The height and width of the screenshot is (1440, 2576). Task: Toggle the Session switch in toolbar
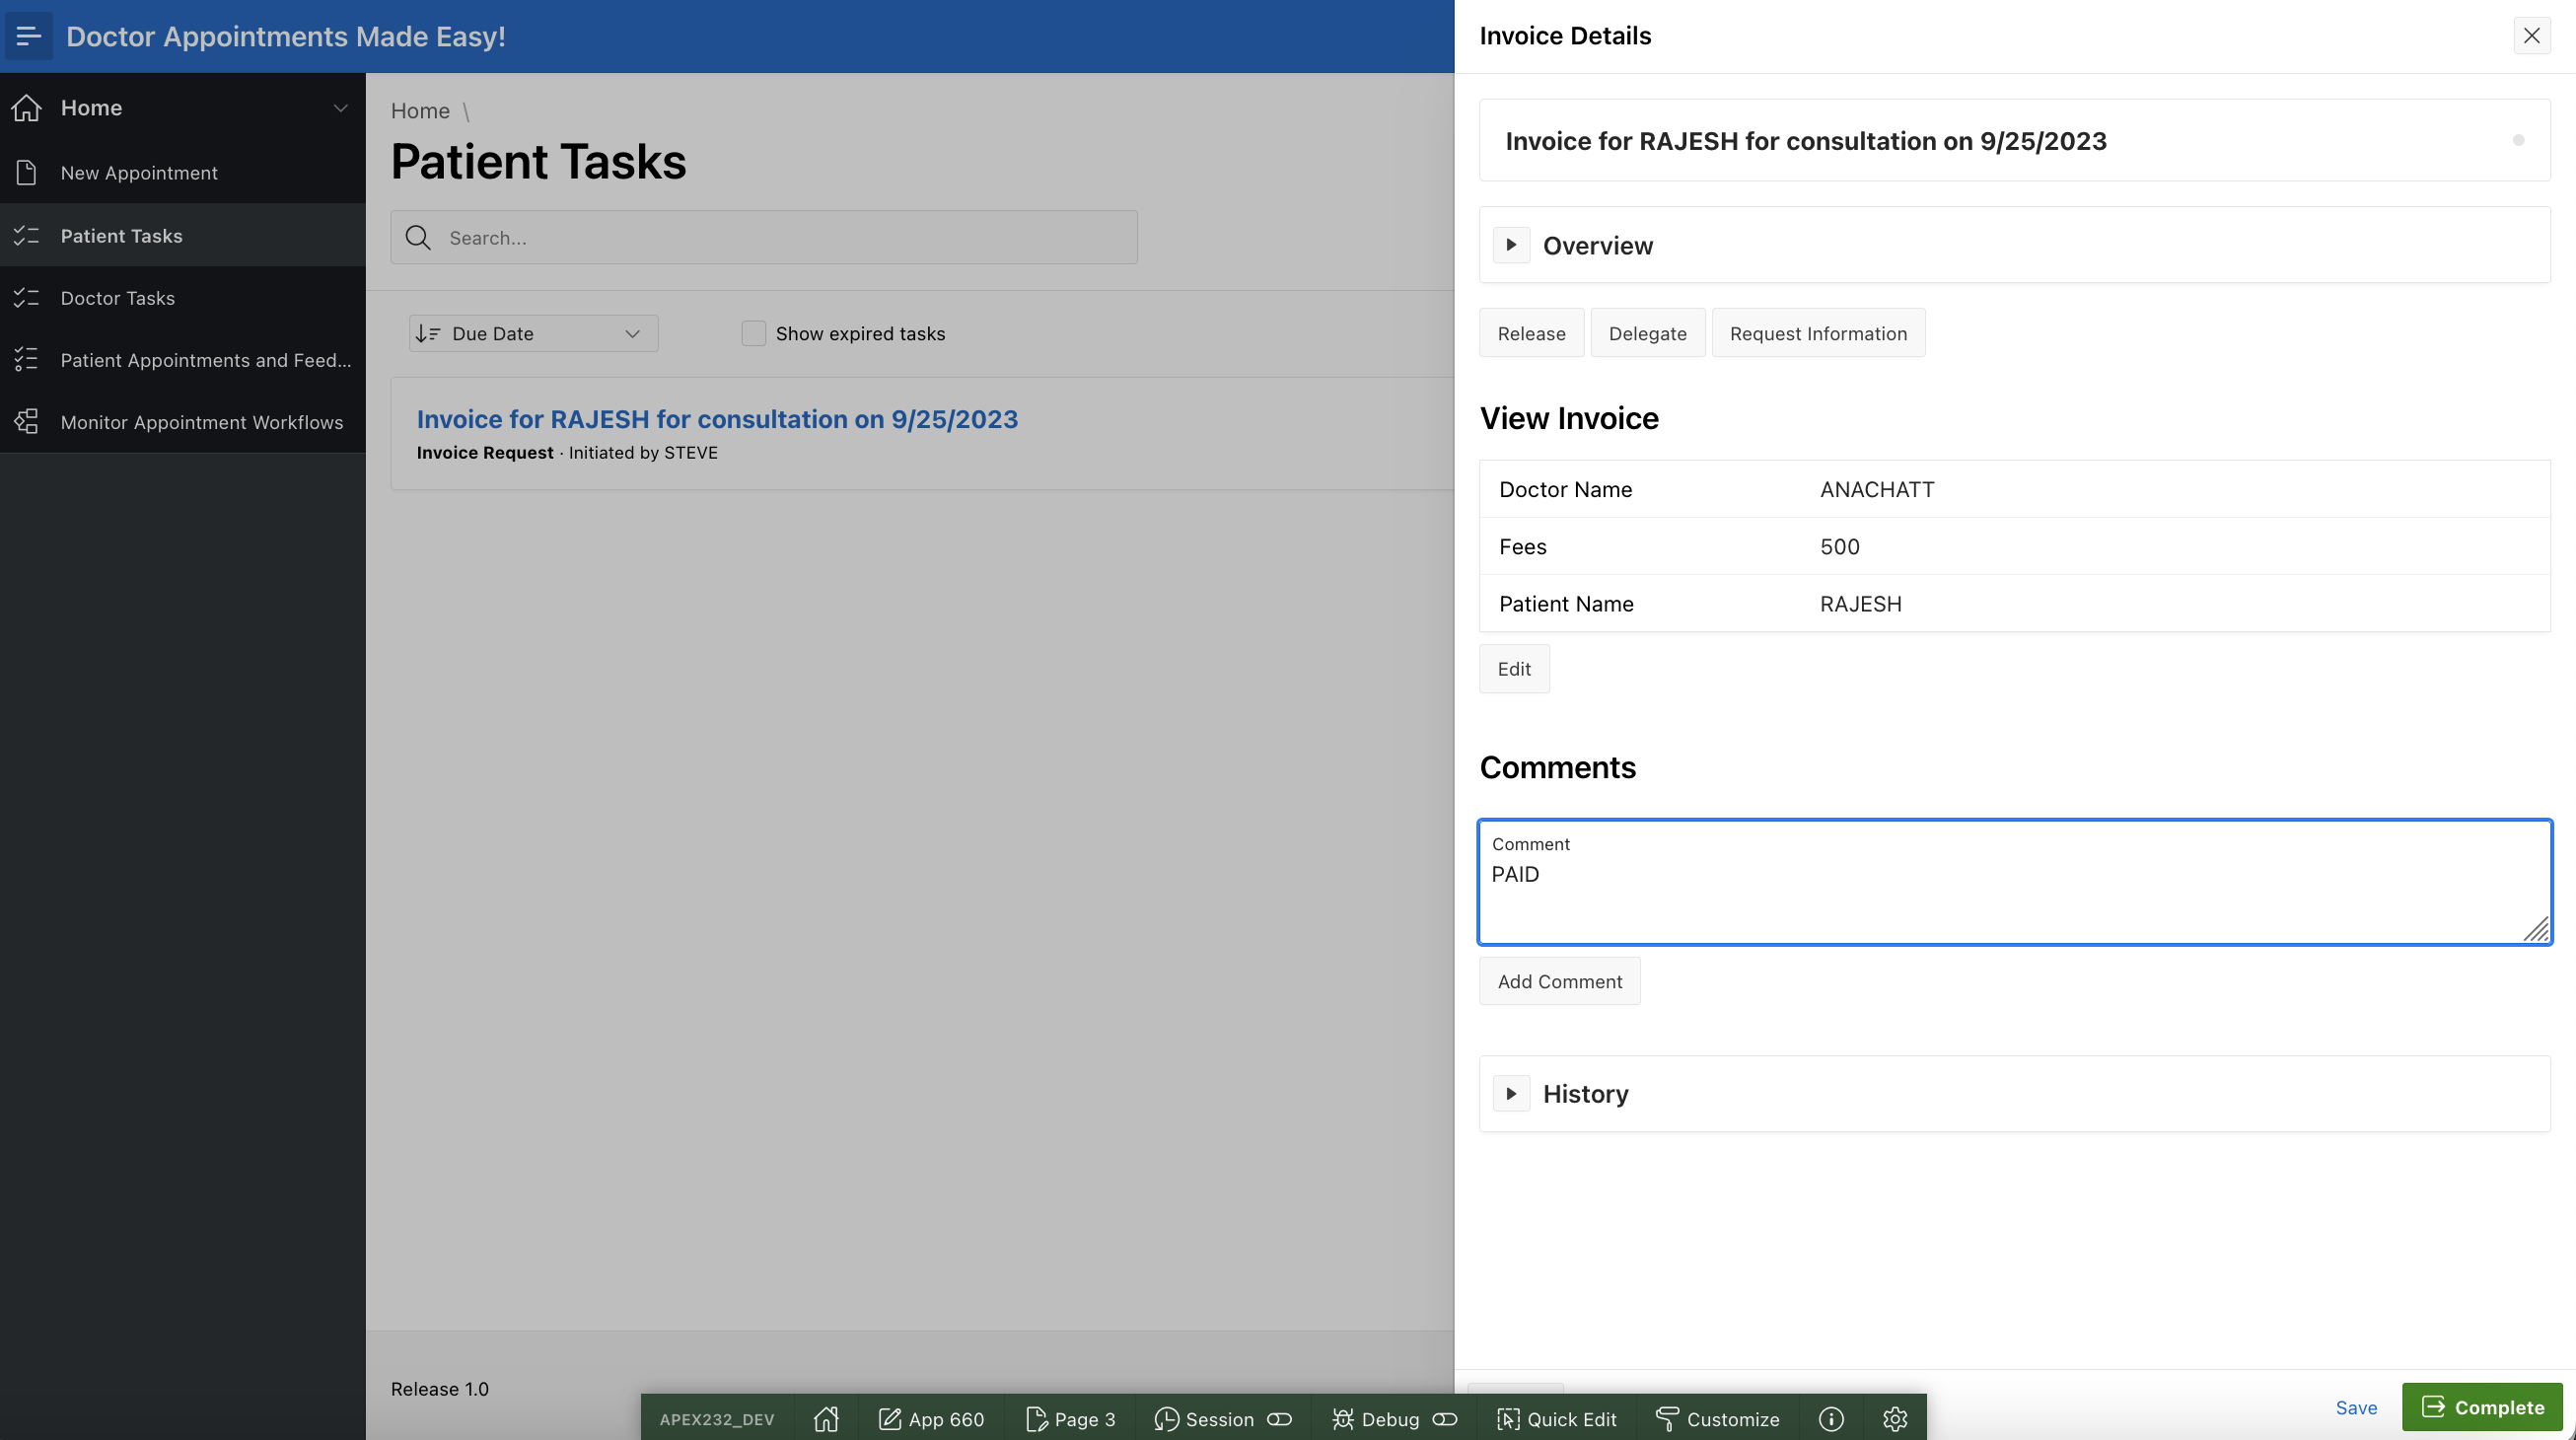click(x=1279, y=1418)
